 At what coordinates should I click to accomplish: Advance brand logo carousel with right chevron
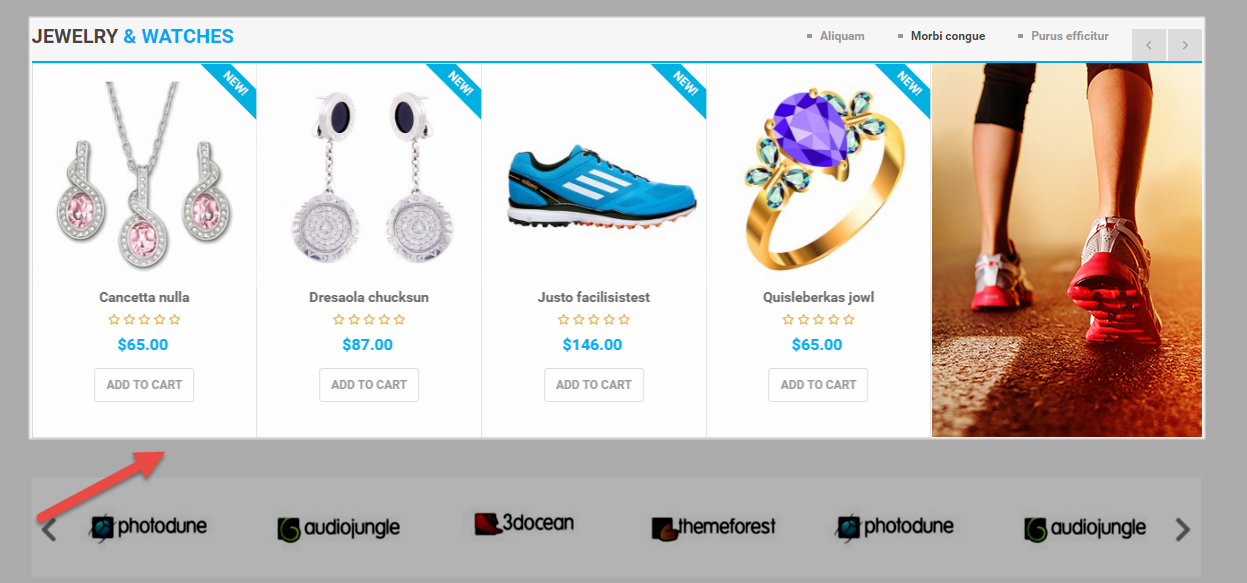[1183, 529]
